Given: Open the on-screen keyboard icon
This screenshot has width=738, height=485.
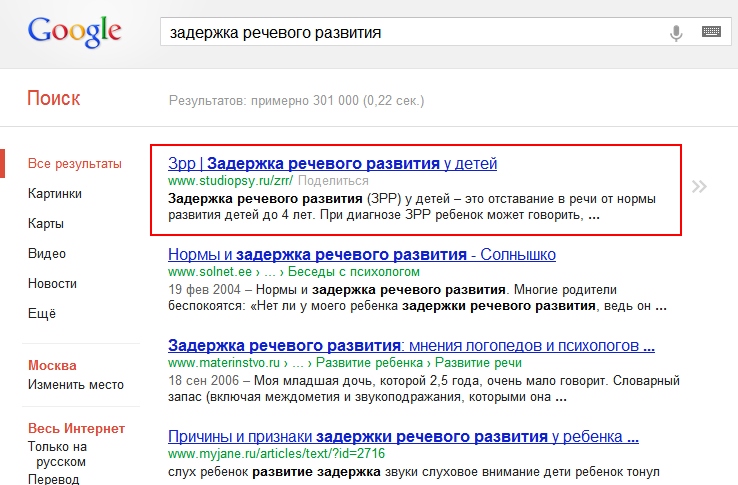Looking at the screenshot, I should pyautogui.click(x=711, y=32).
